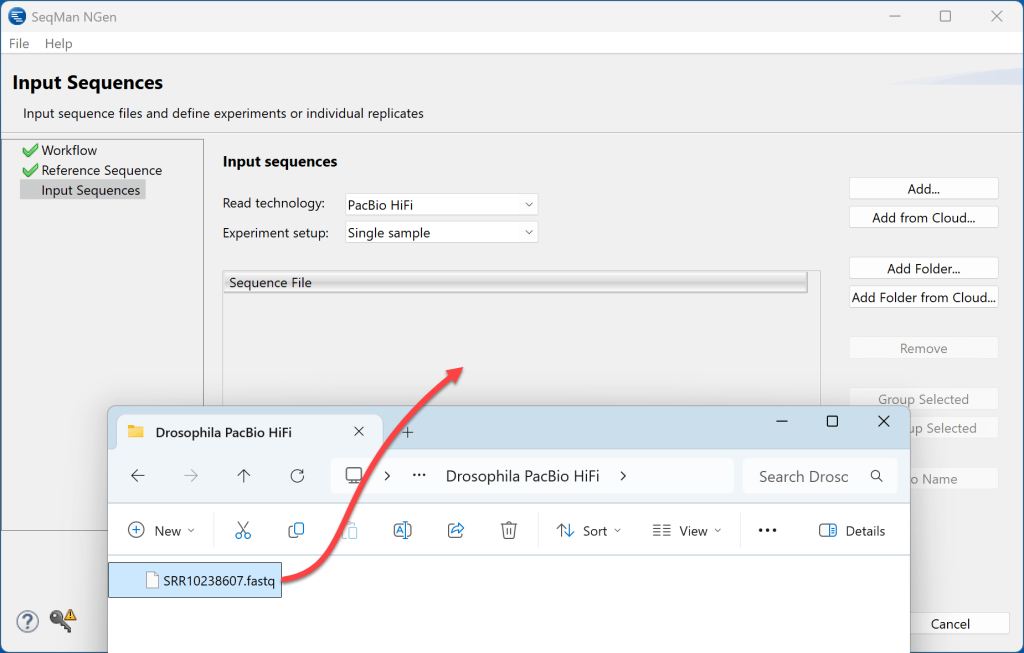Click the license key warning icon

click(x=63, y=620)
